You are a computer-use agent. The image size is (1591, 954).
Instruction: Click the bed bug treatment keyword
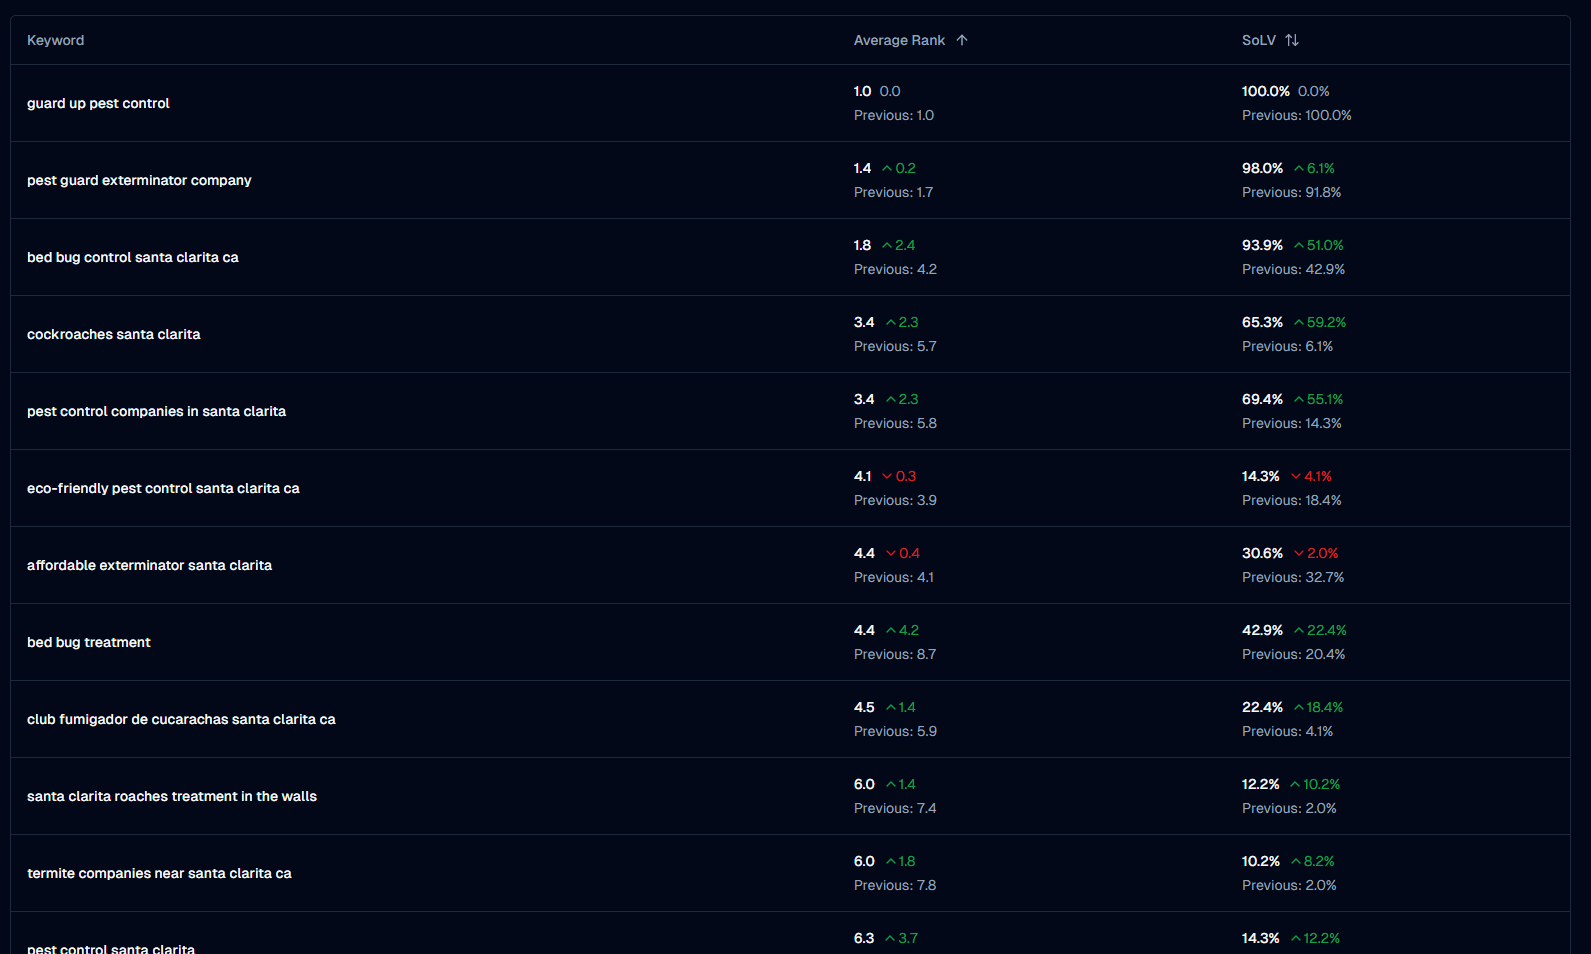pos(89,642)
